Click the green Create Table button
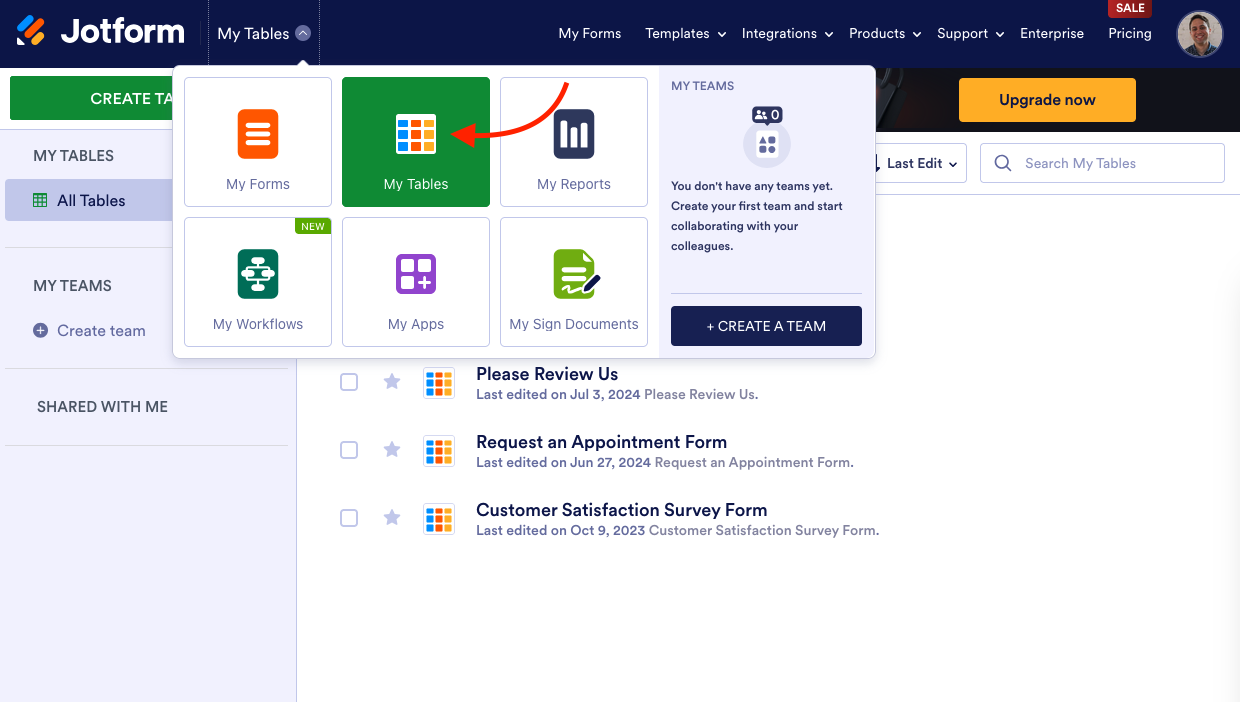The width and height of the screenshot is (1240, 702). tap(92, 98)
